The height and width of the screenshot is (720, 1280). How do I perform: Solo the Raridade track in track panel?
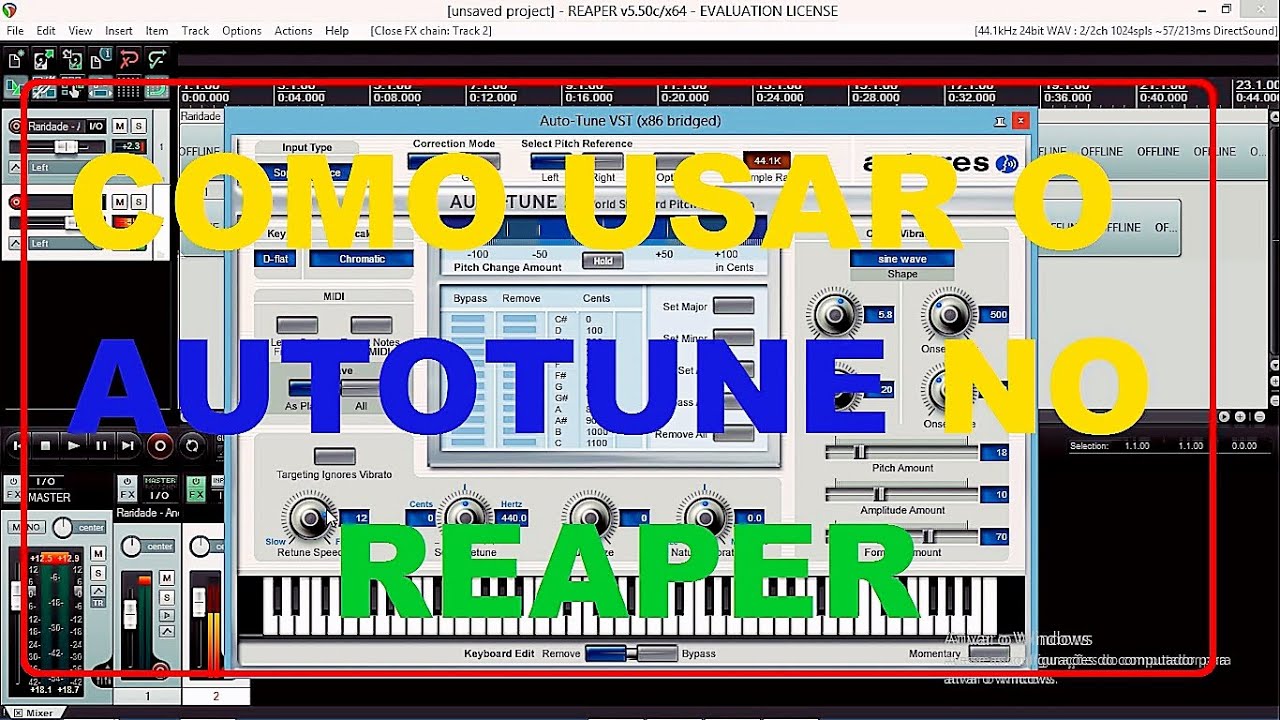click(x=138, y=126)
